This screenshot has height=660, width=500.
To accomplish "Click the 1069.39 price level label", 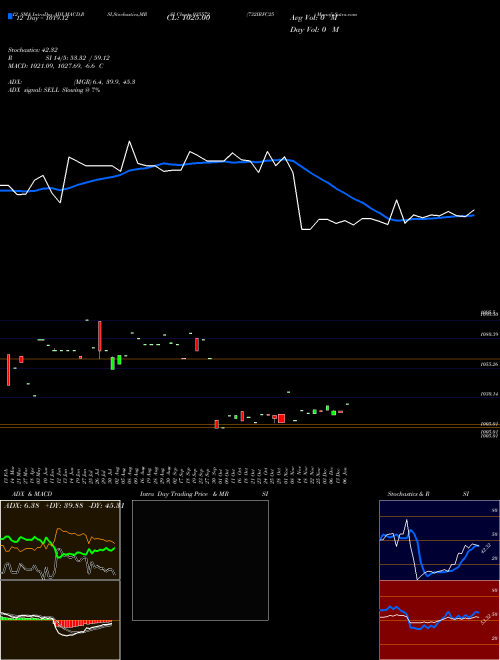I will [x=489, y=334].
